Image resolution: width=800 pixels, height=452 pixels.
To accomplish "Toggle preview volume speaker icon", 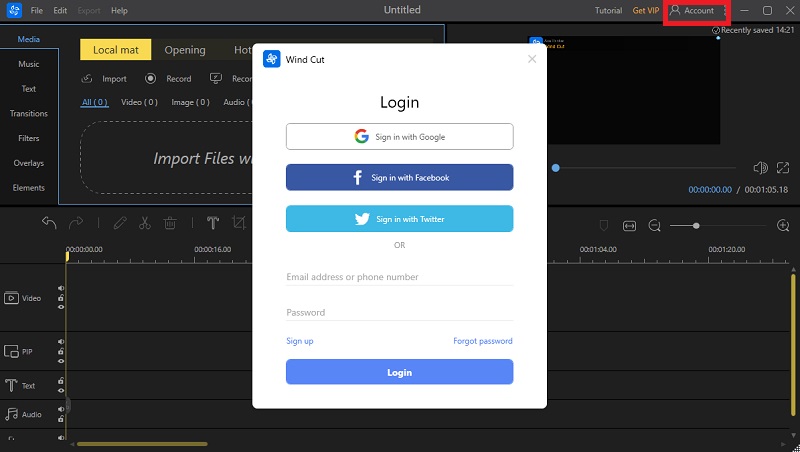I will (x=760, y=168).
